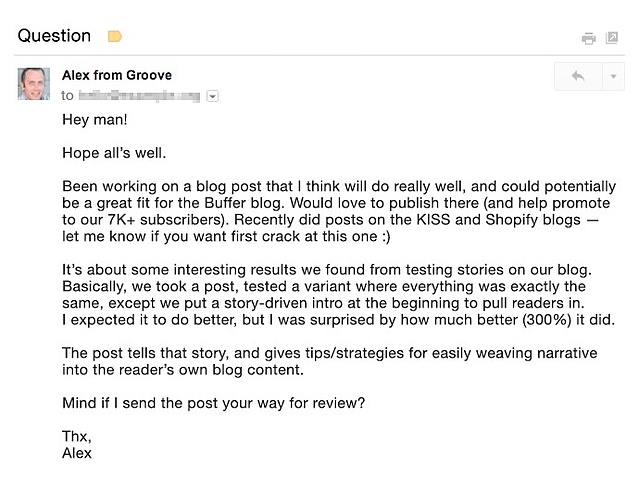Click Alex's profile photo

pos(34,83)
